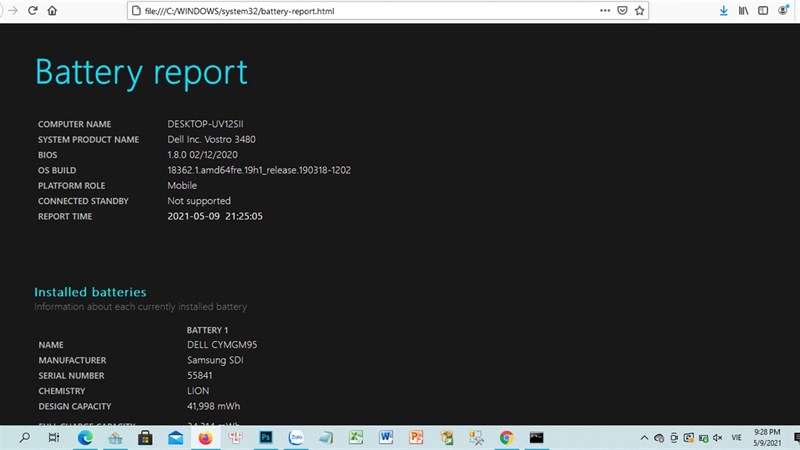Image resolution: width=800 pixels, height=450 pixels.
Task: Open Microsoft Store from taskbar
Action: coord(145,437)
